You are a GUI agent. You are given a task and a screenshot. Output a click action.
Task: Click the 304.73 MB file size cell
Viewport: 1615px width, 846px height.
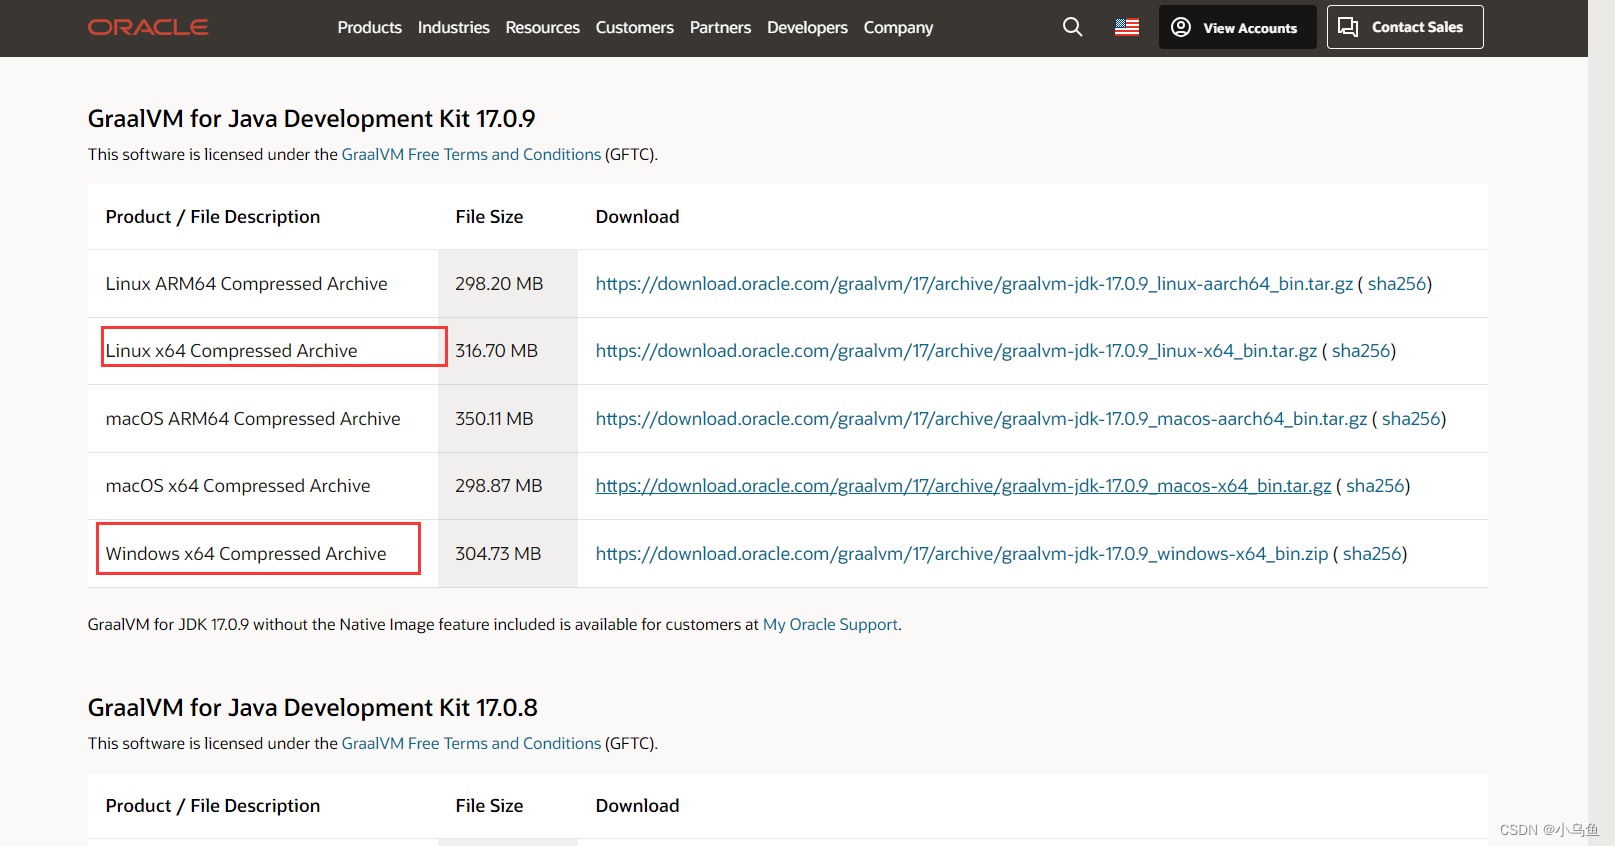(x=508, y=554)
